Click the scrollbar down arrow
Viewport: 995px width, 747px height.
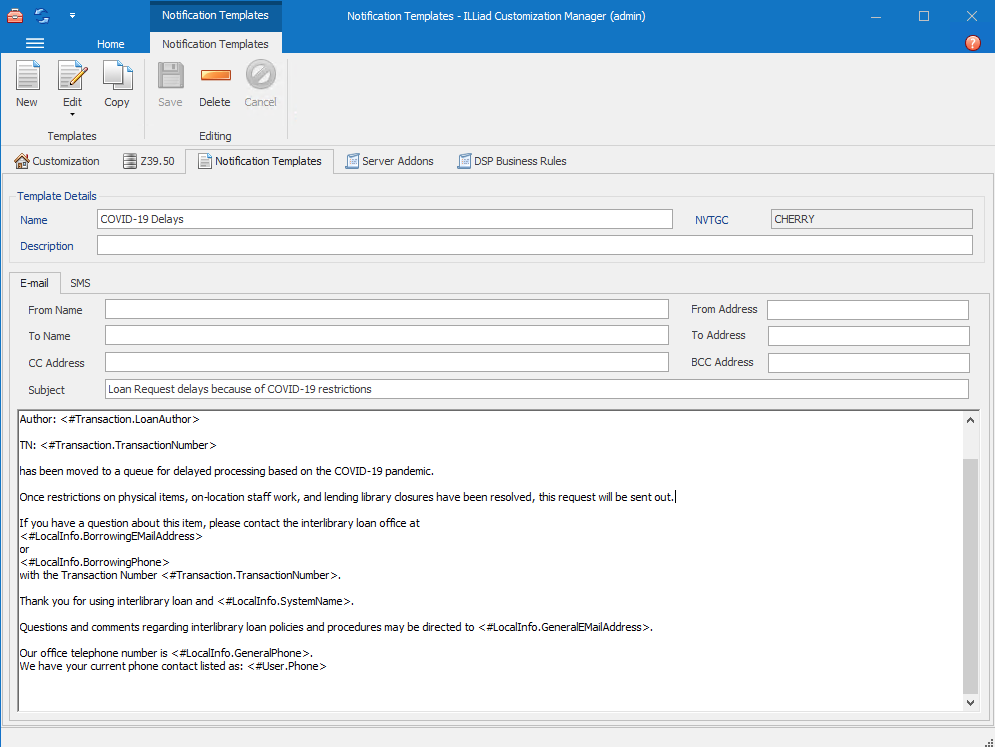tap(970, 702)
